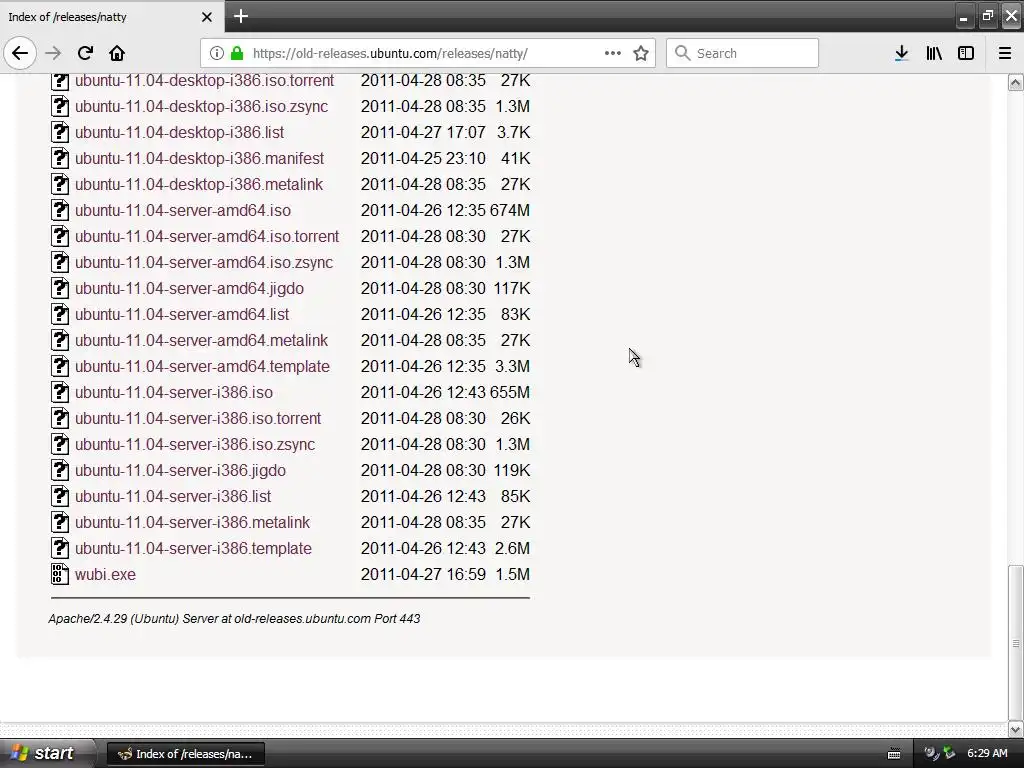This screenshot has width=1024, height=768.
Task: Open ubuntu-11.04-desktop-i386.iso.zsync link
Action: coord(201,106)
